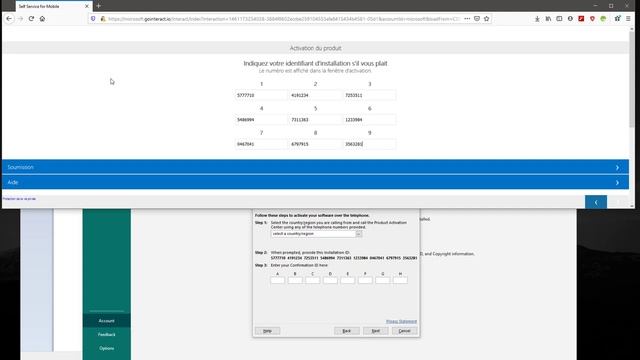Viewport: 640px width, 360px height.
Task: Click the dark round extension icon in toolbar
Action: pos(570,19)
